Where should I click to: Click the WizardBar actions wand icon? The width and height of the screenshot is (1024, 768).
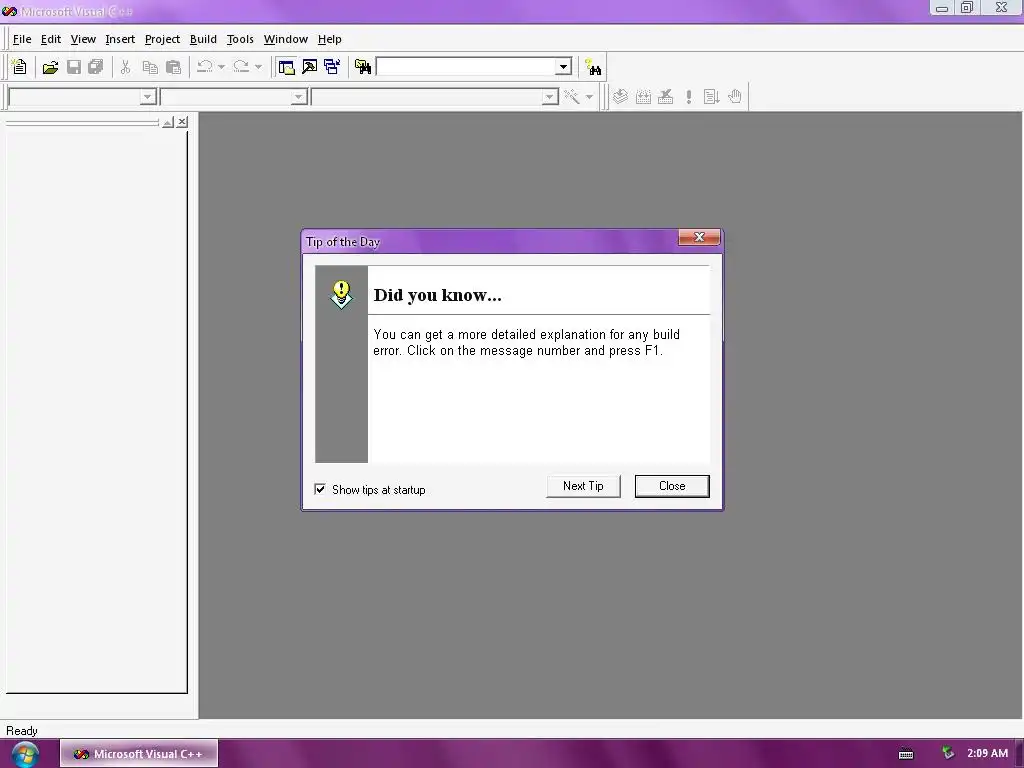572,97
